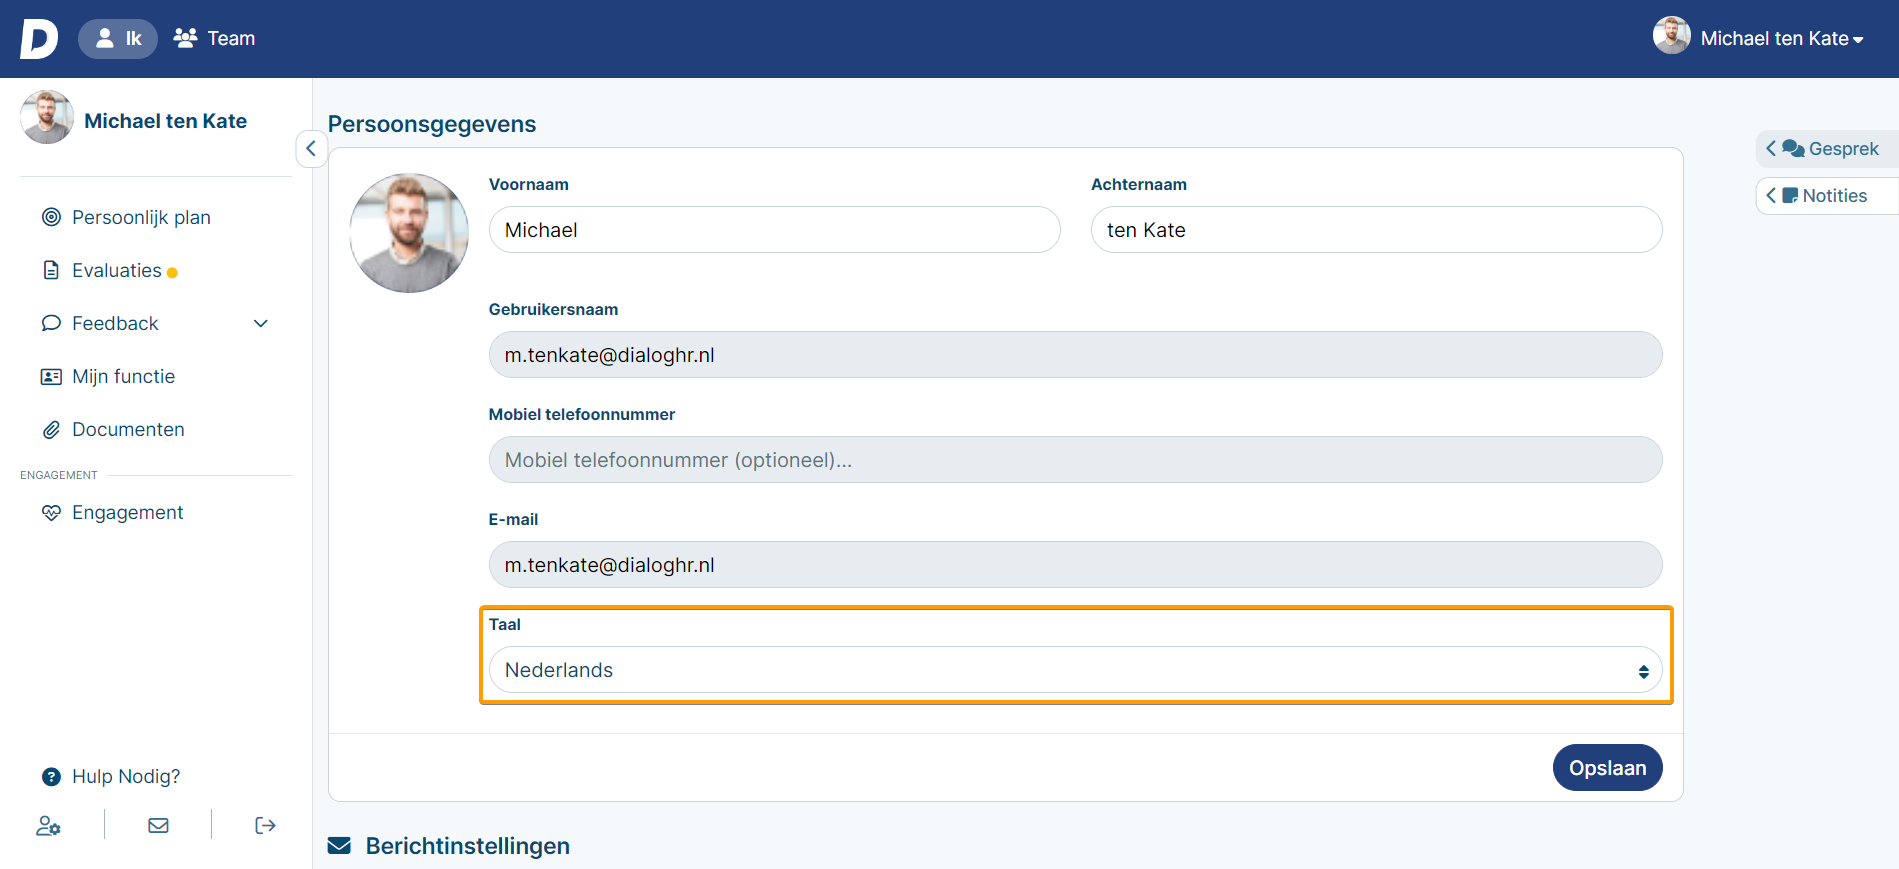Screen dimensions: 1899x869
Task: Open Michael ten Kate sidebar name link
Action: pos(165,121)
